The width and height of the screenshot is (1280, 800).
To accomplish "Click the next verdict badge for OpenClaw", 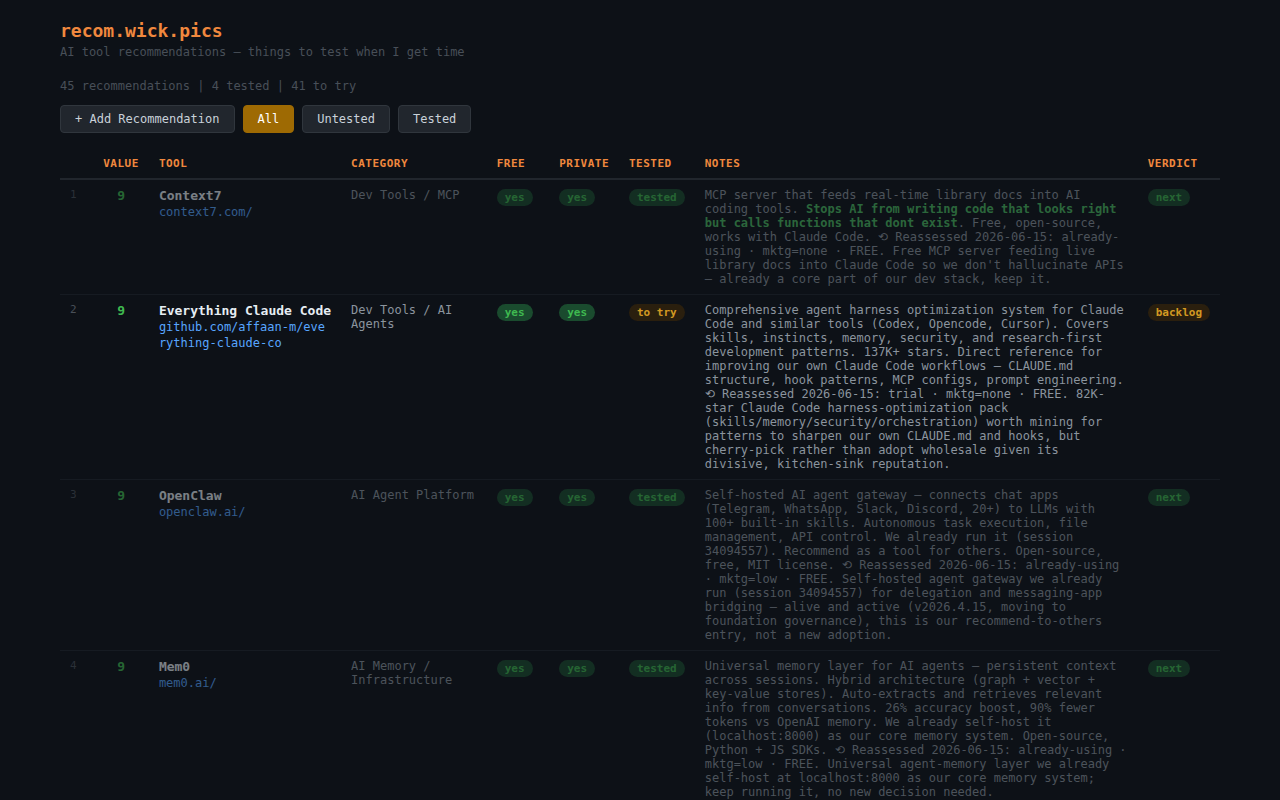I will point(1169,498).
